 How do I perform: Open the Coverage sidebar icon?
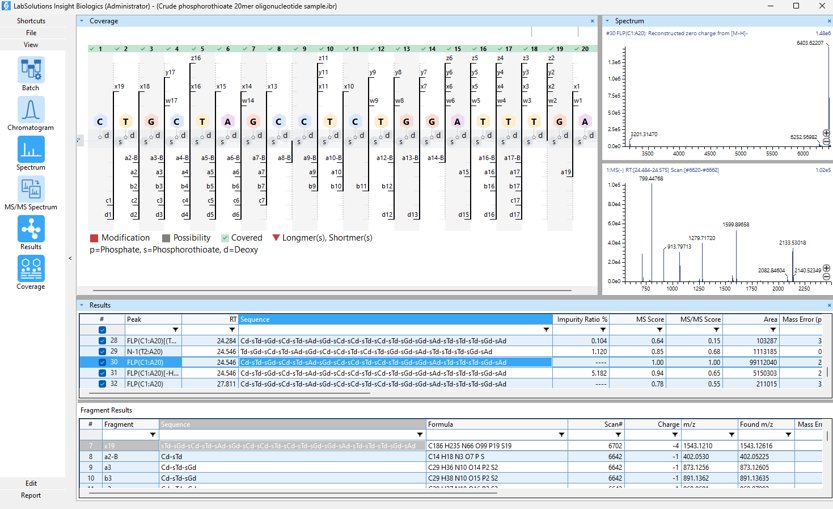pos(30,268)
